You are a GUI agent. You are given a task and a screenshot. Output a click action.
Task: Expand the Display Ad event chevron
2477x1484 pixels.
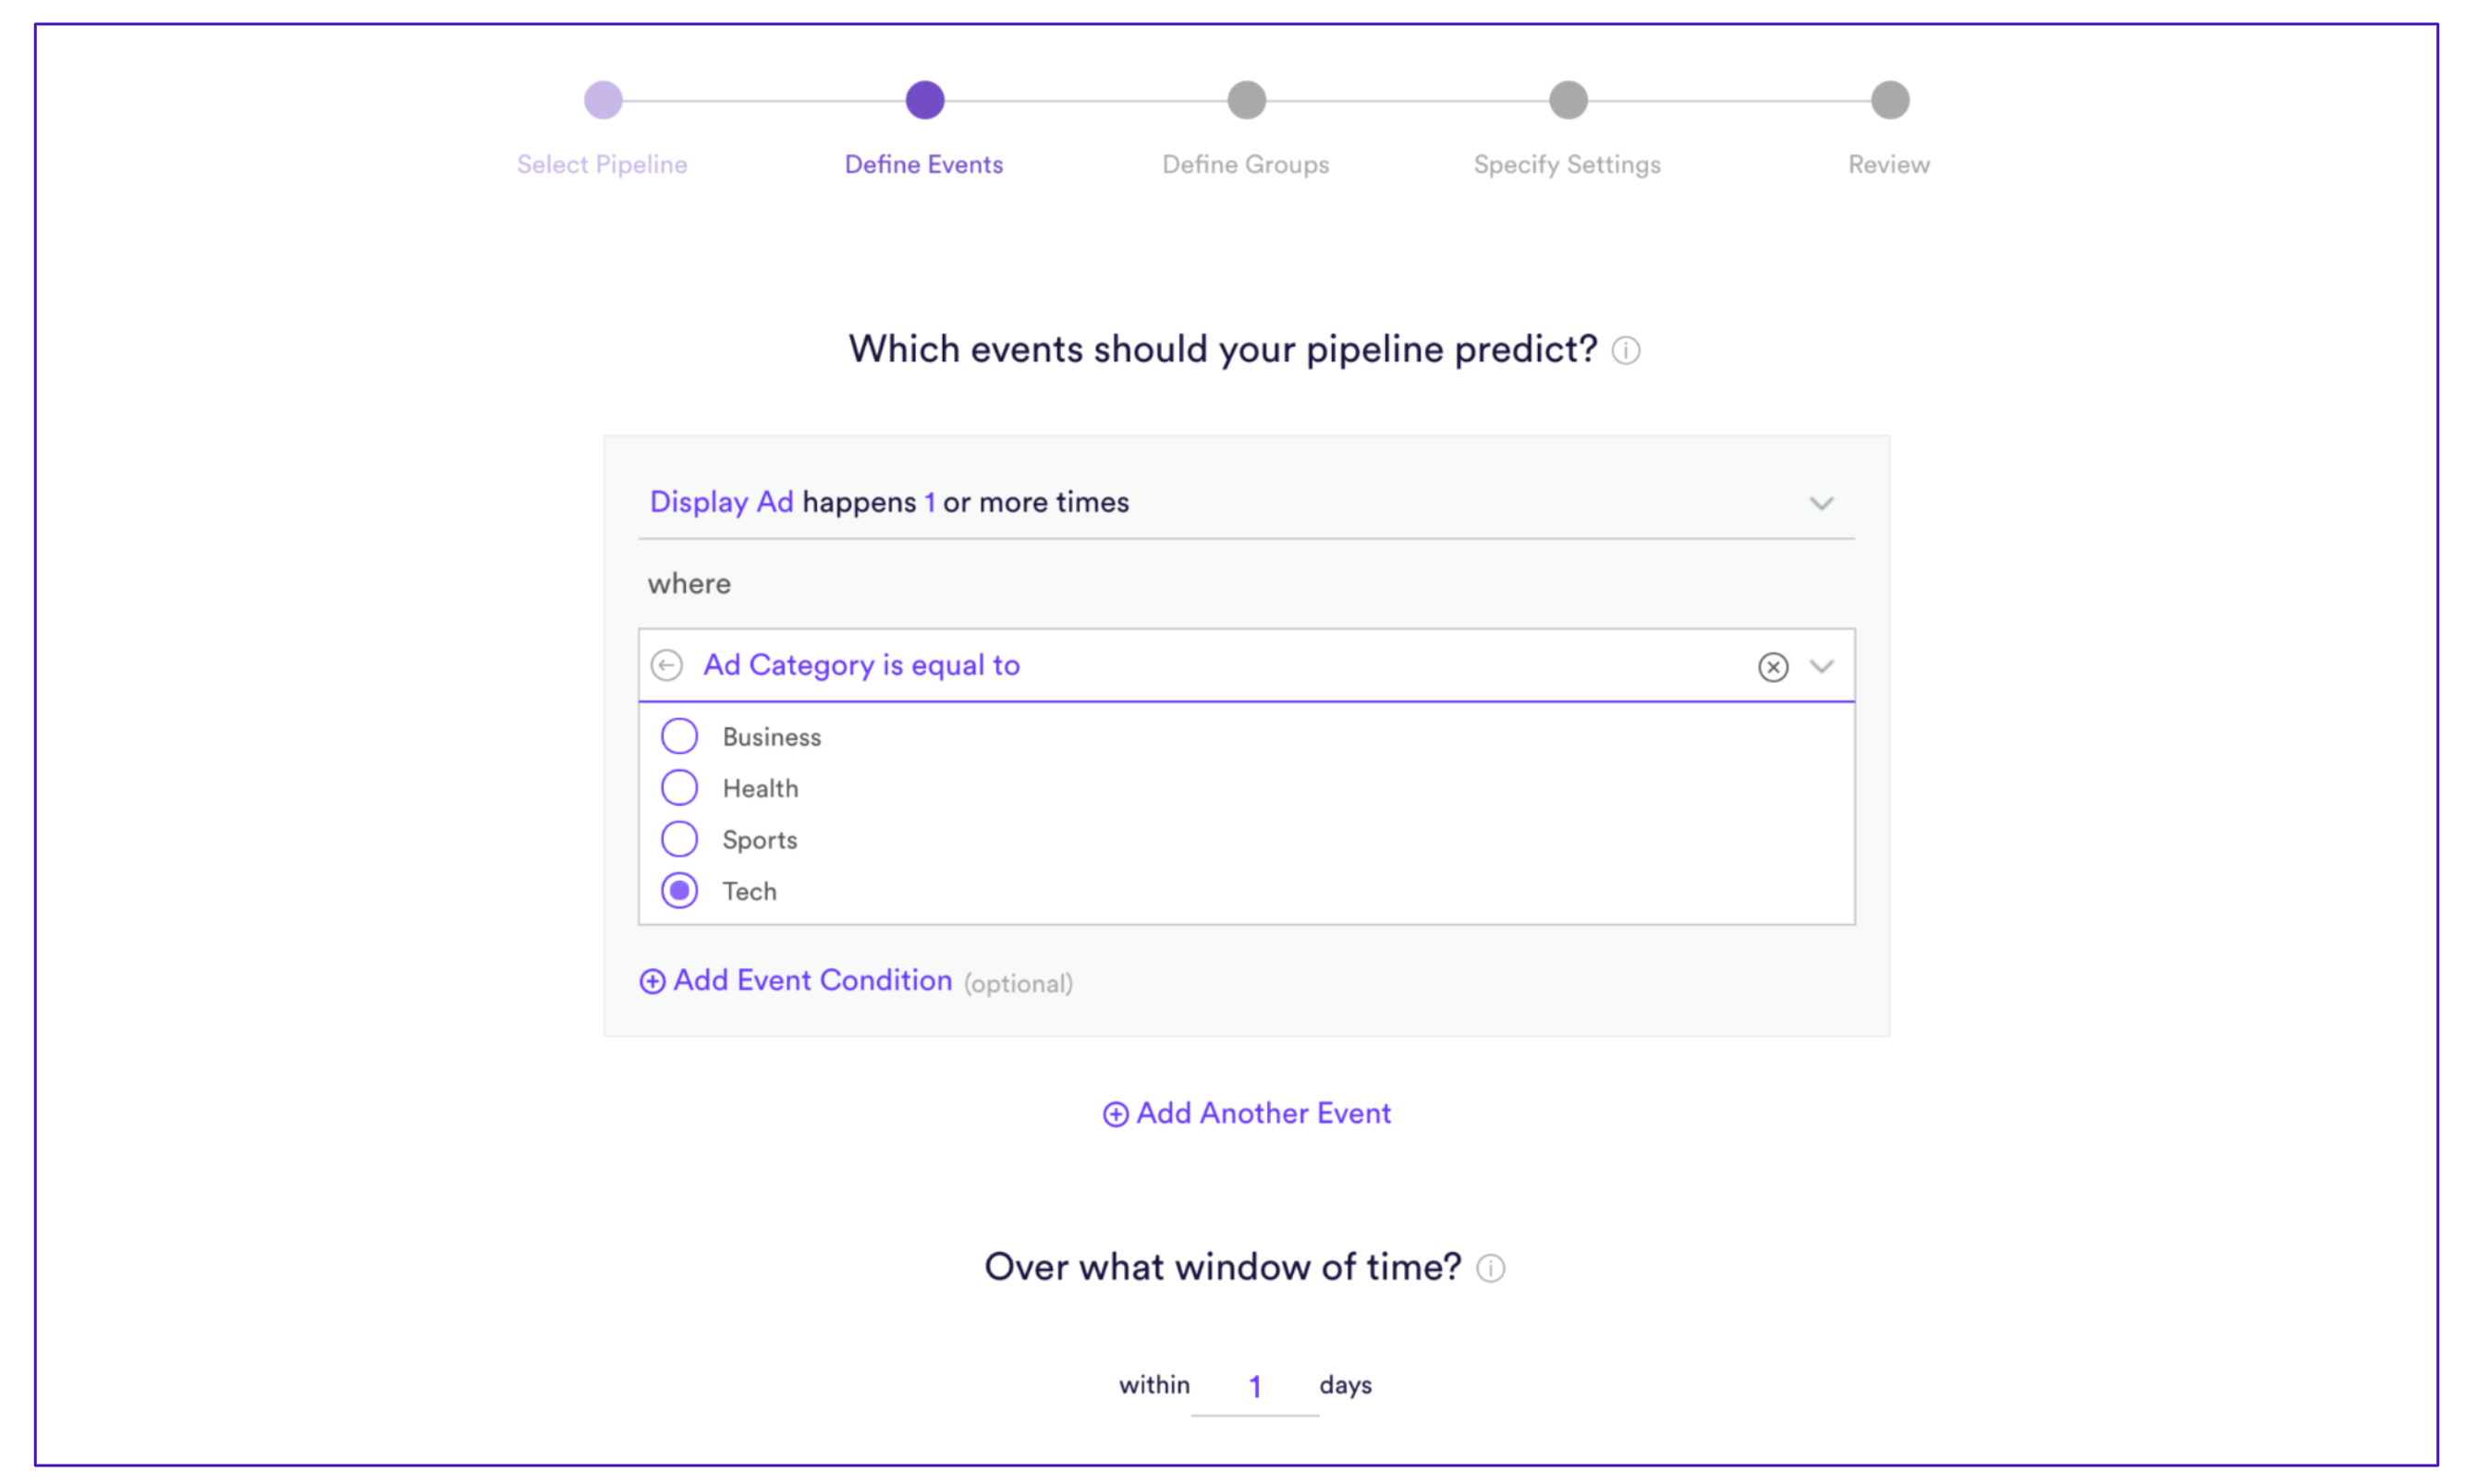coord(1821,503)
